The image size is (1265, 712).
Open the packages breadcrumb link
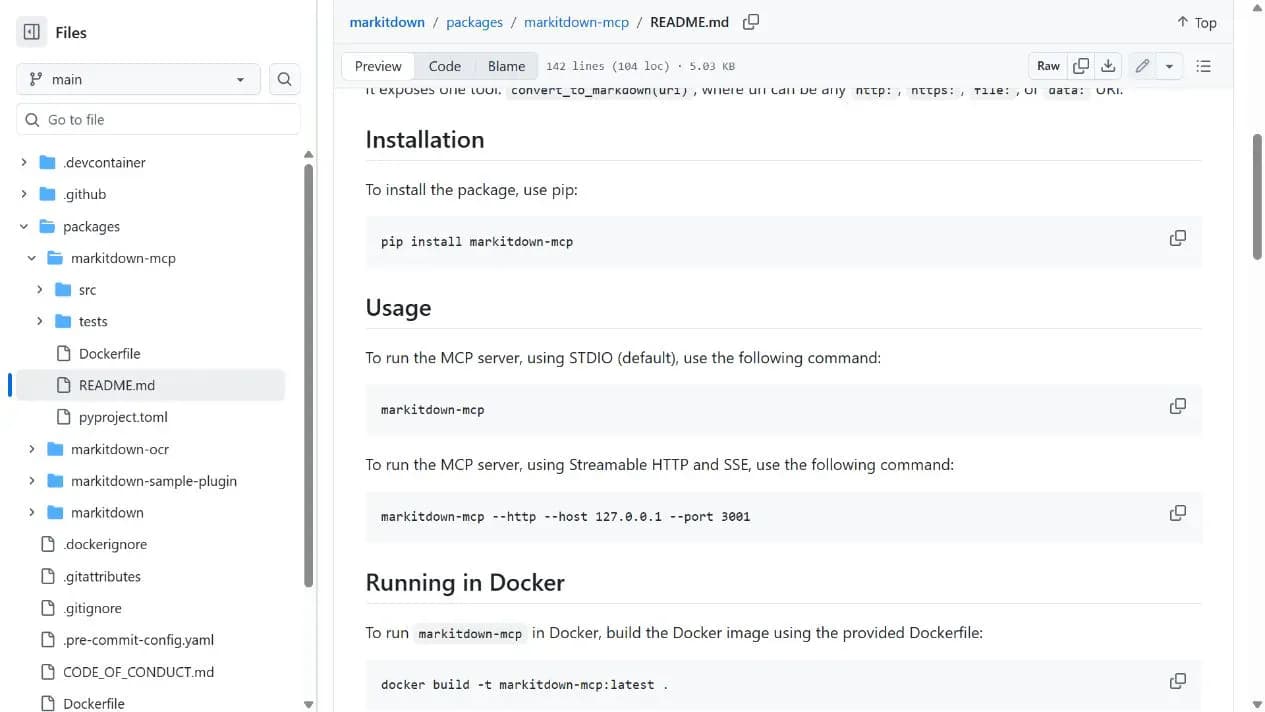(x=474, y=22)
